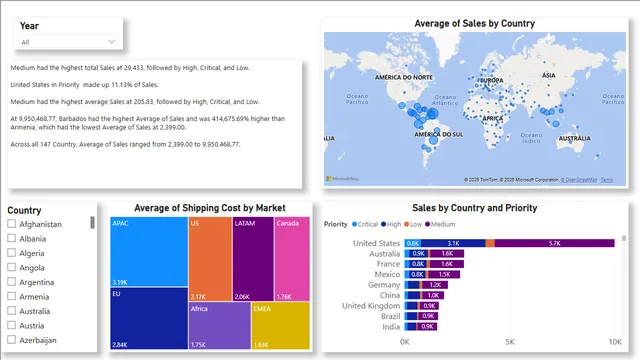Click the US treemap tile
640x360 pixels.
click(210, 259)
